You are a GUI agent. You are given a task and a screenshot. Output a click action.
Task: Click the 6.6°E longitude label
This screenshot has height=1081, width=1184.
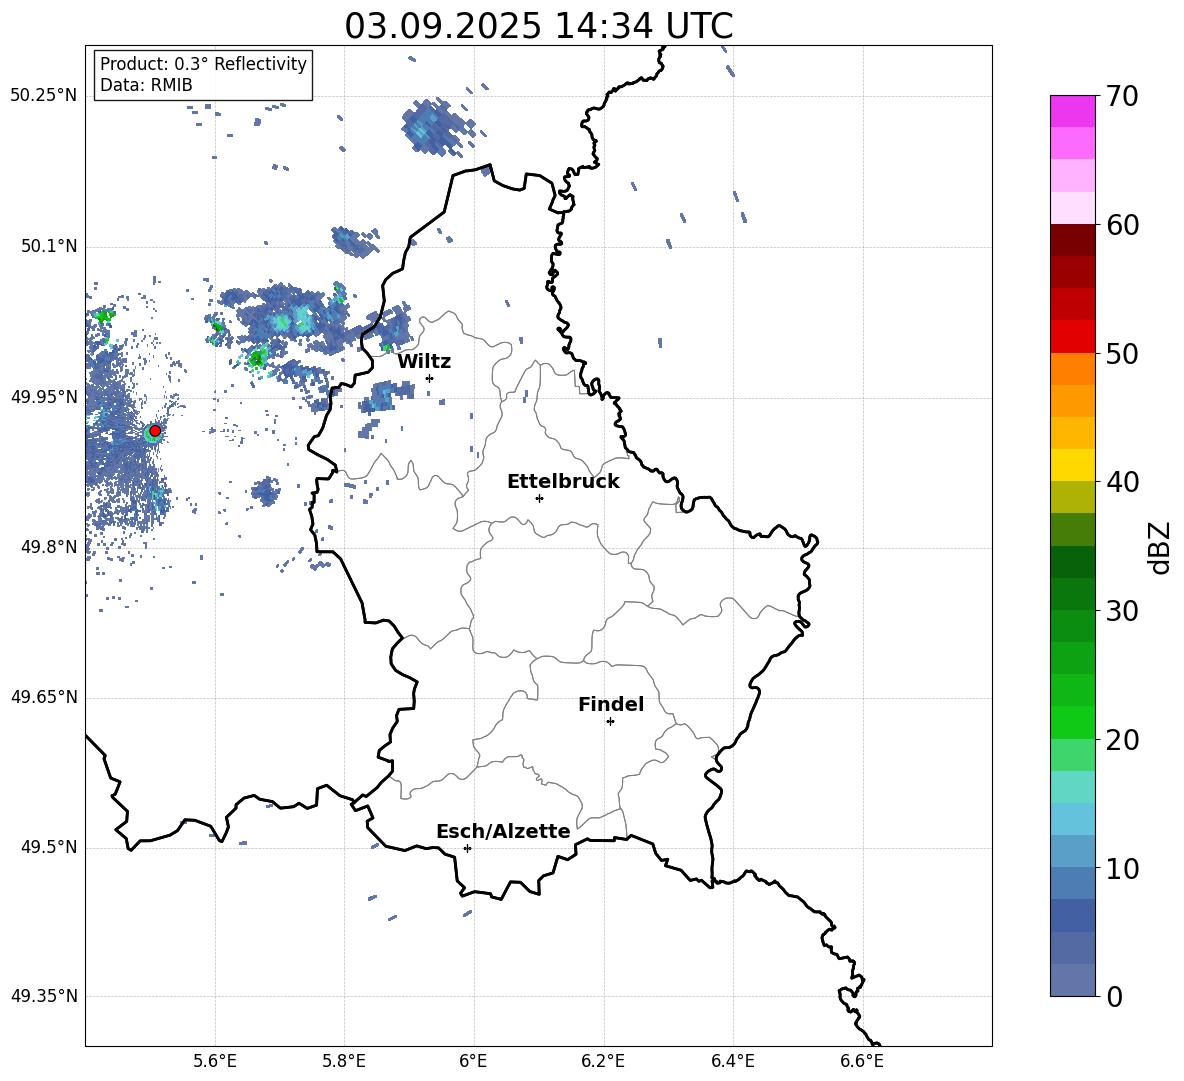pos(862,1062)
